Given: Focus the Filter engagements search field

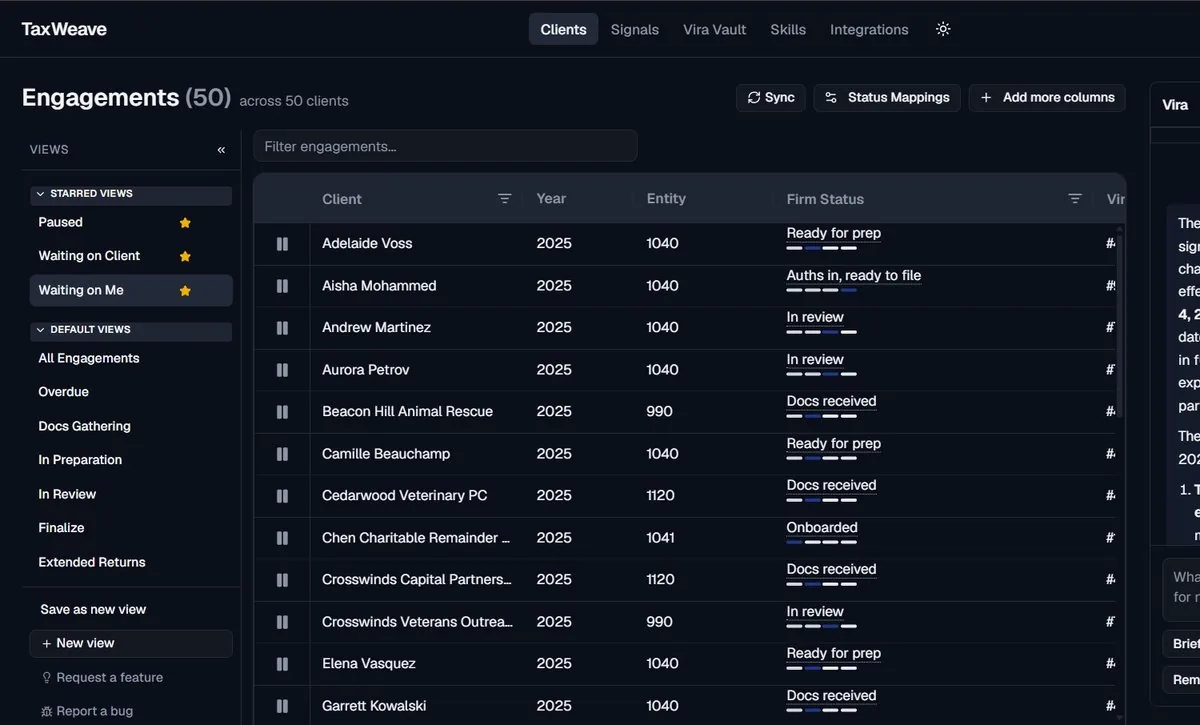Looking at the screenshot, I should [x=445, y=146].
